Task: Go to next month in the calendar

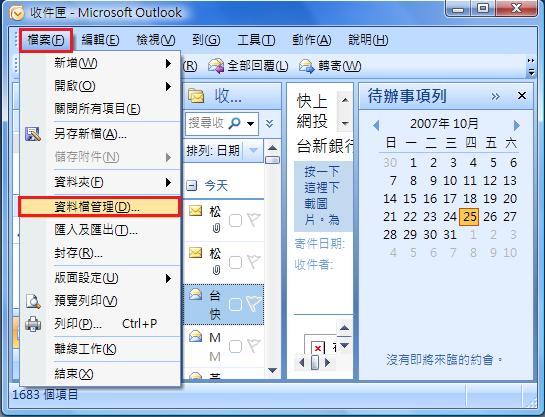Action: pos(516,125)
